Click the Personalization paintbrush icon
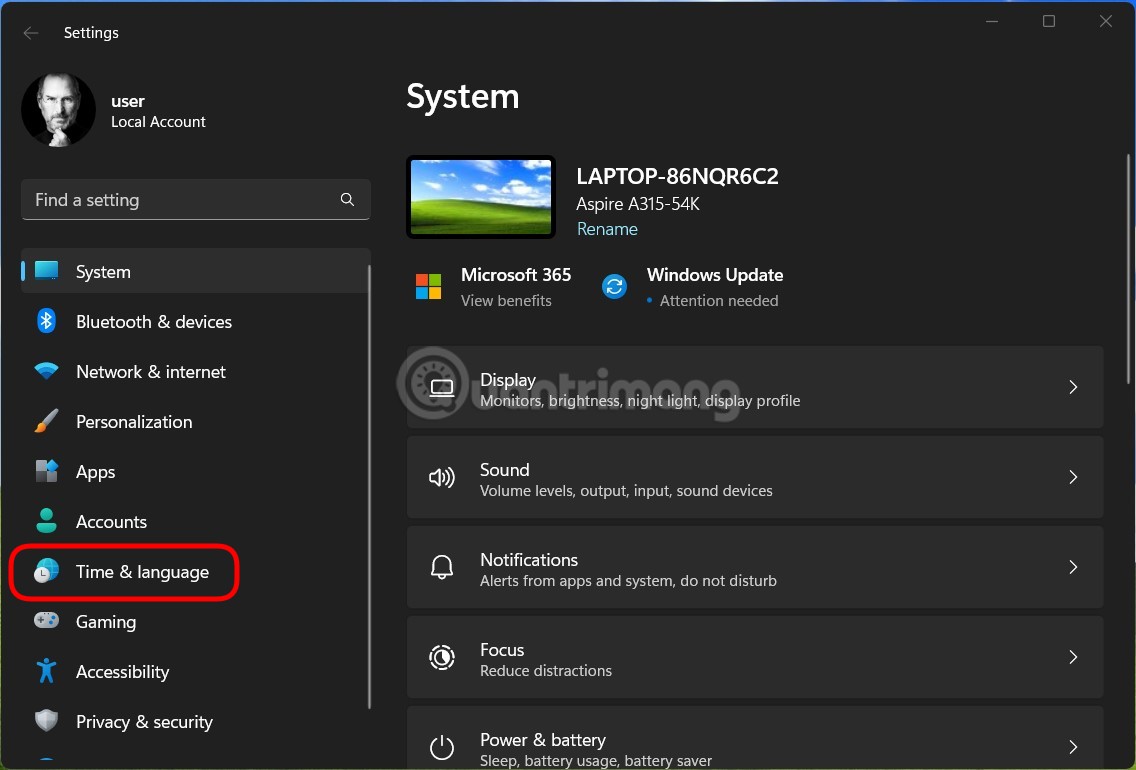Image resolution: width=1136 pixels, height=770 pixels. pyautogui.click(x=46, y=421)
